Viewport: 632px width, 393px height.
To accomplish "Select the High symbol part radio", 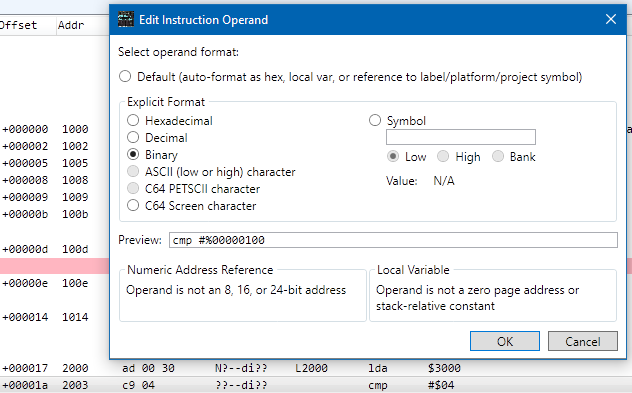I will (443, 156).
